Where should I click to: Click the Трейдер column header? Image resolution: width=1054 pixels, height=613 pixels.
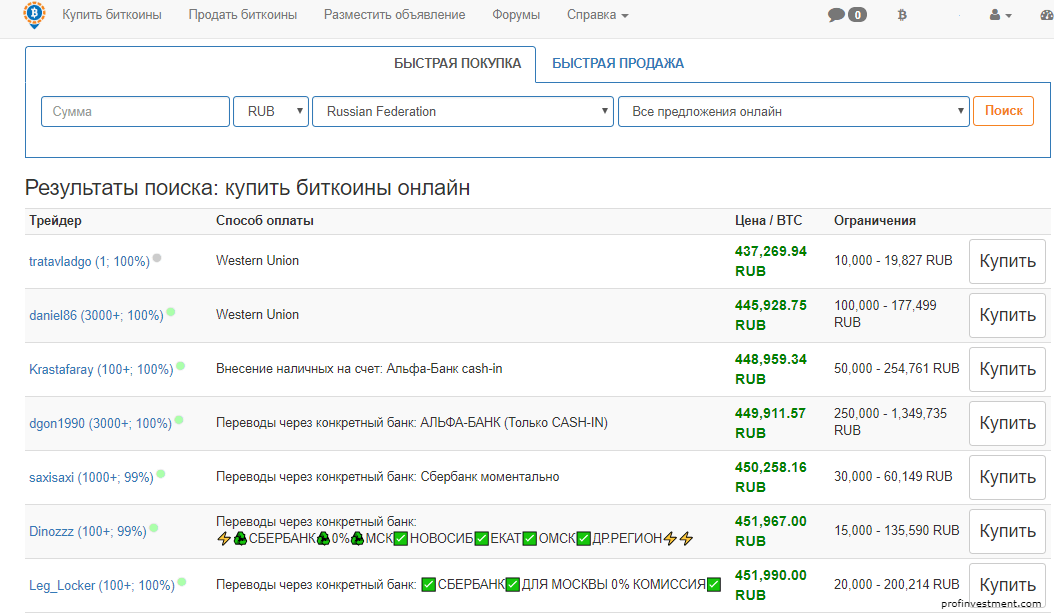(x=55, y=220)
